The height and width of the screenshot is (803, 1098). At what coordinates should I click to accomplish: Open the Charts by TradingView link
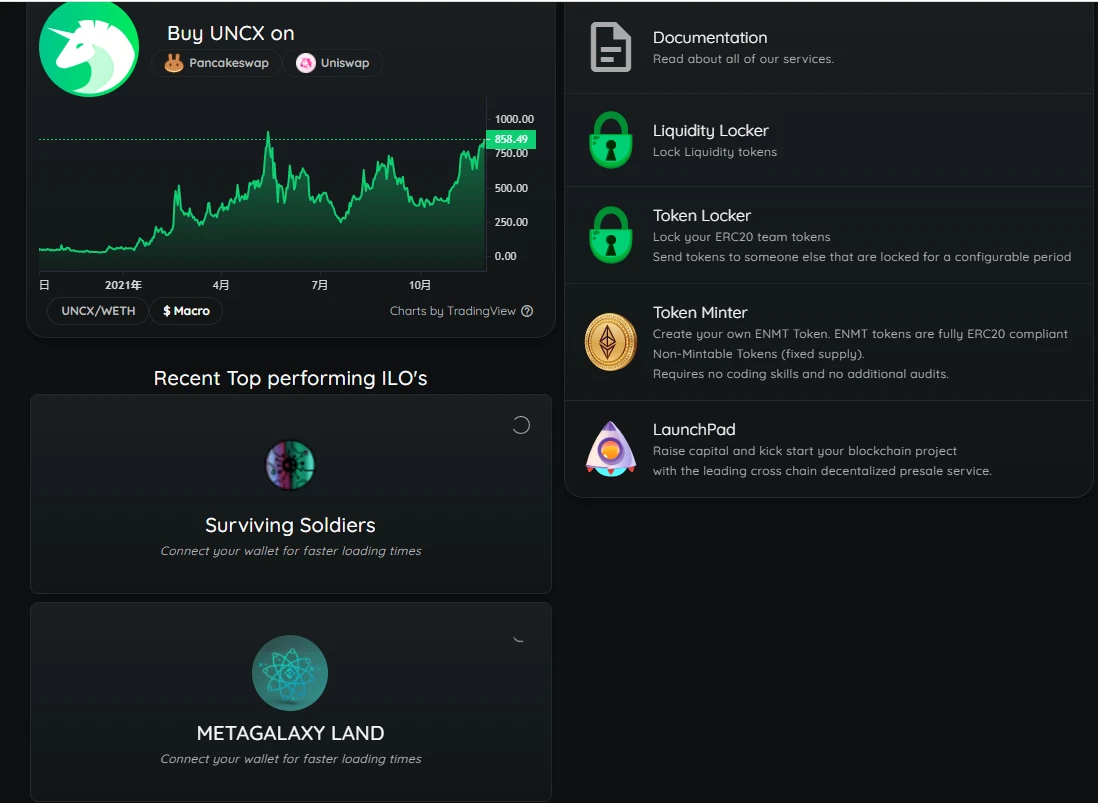click(452, 311)
